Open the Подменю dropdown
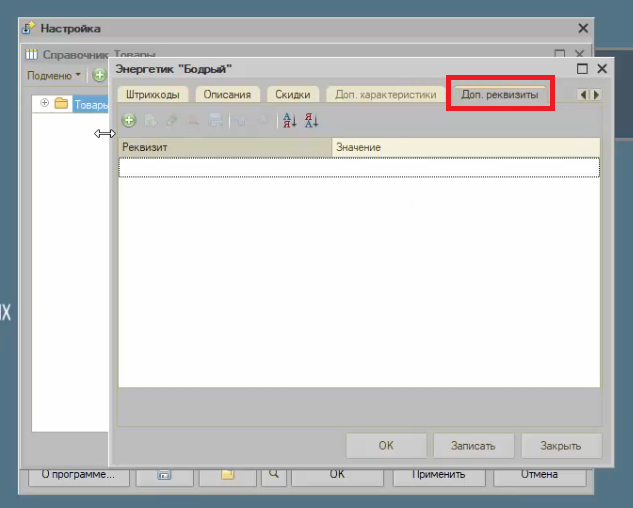 pos(52,75)
